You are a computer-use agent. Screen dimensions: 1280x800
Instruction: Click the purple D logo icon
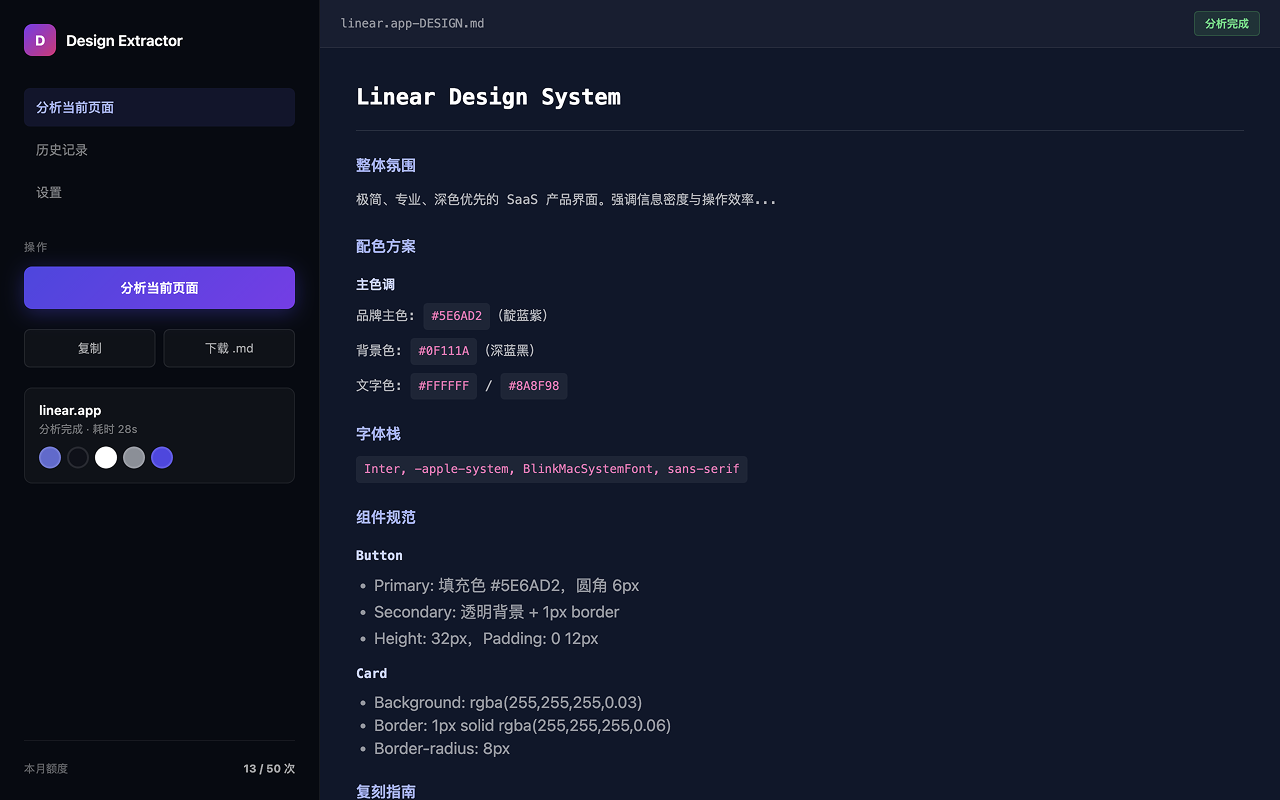[x=40, y=40]
